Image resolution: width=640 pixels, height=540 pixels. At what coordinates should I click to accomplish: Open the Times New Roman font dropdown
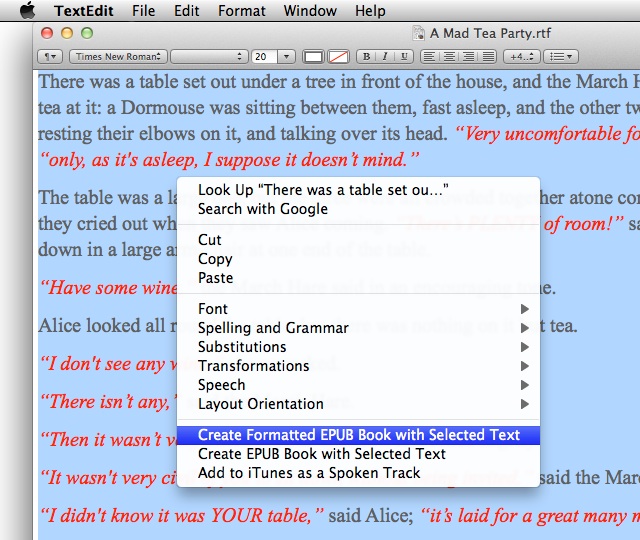(x=118, y=56)
